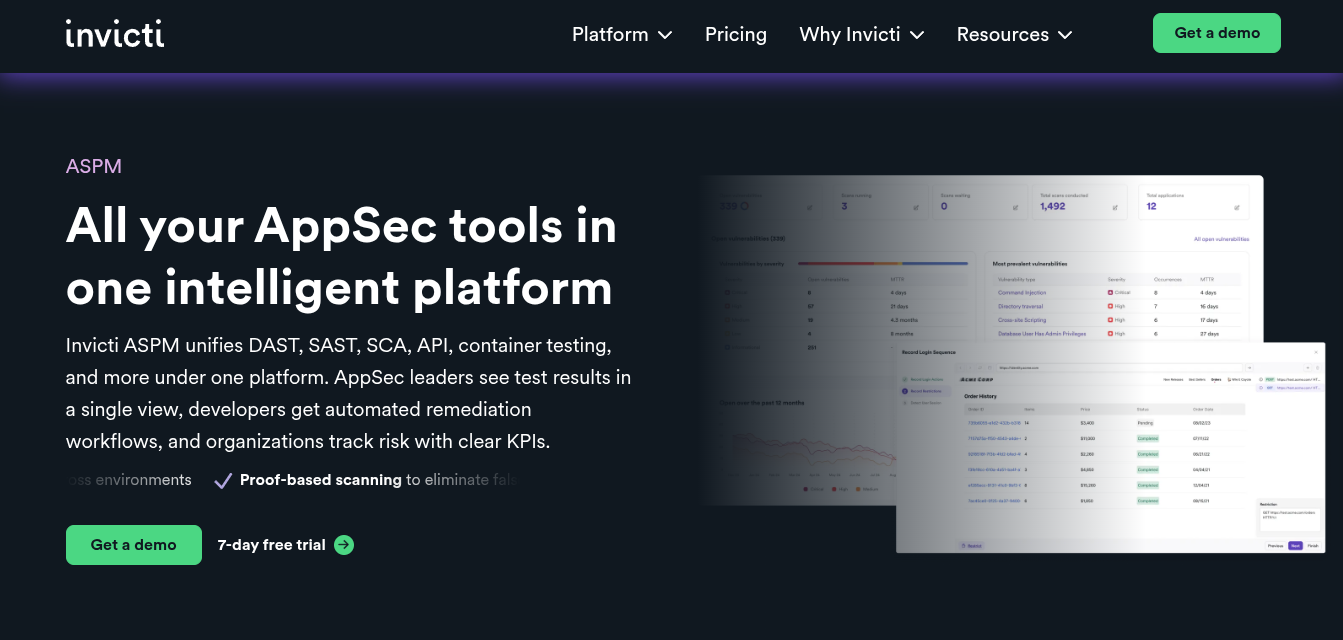Open Directory traversal vulnerability entry
This screenshot has width=1343, height=640.
1020,306
